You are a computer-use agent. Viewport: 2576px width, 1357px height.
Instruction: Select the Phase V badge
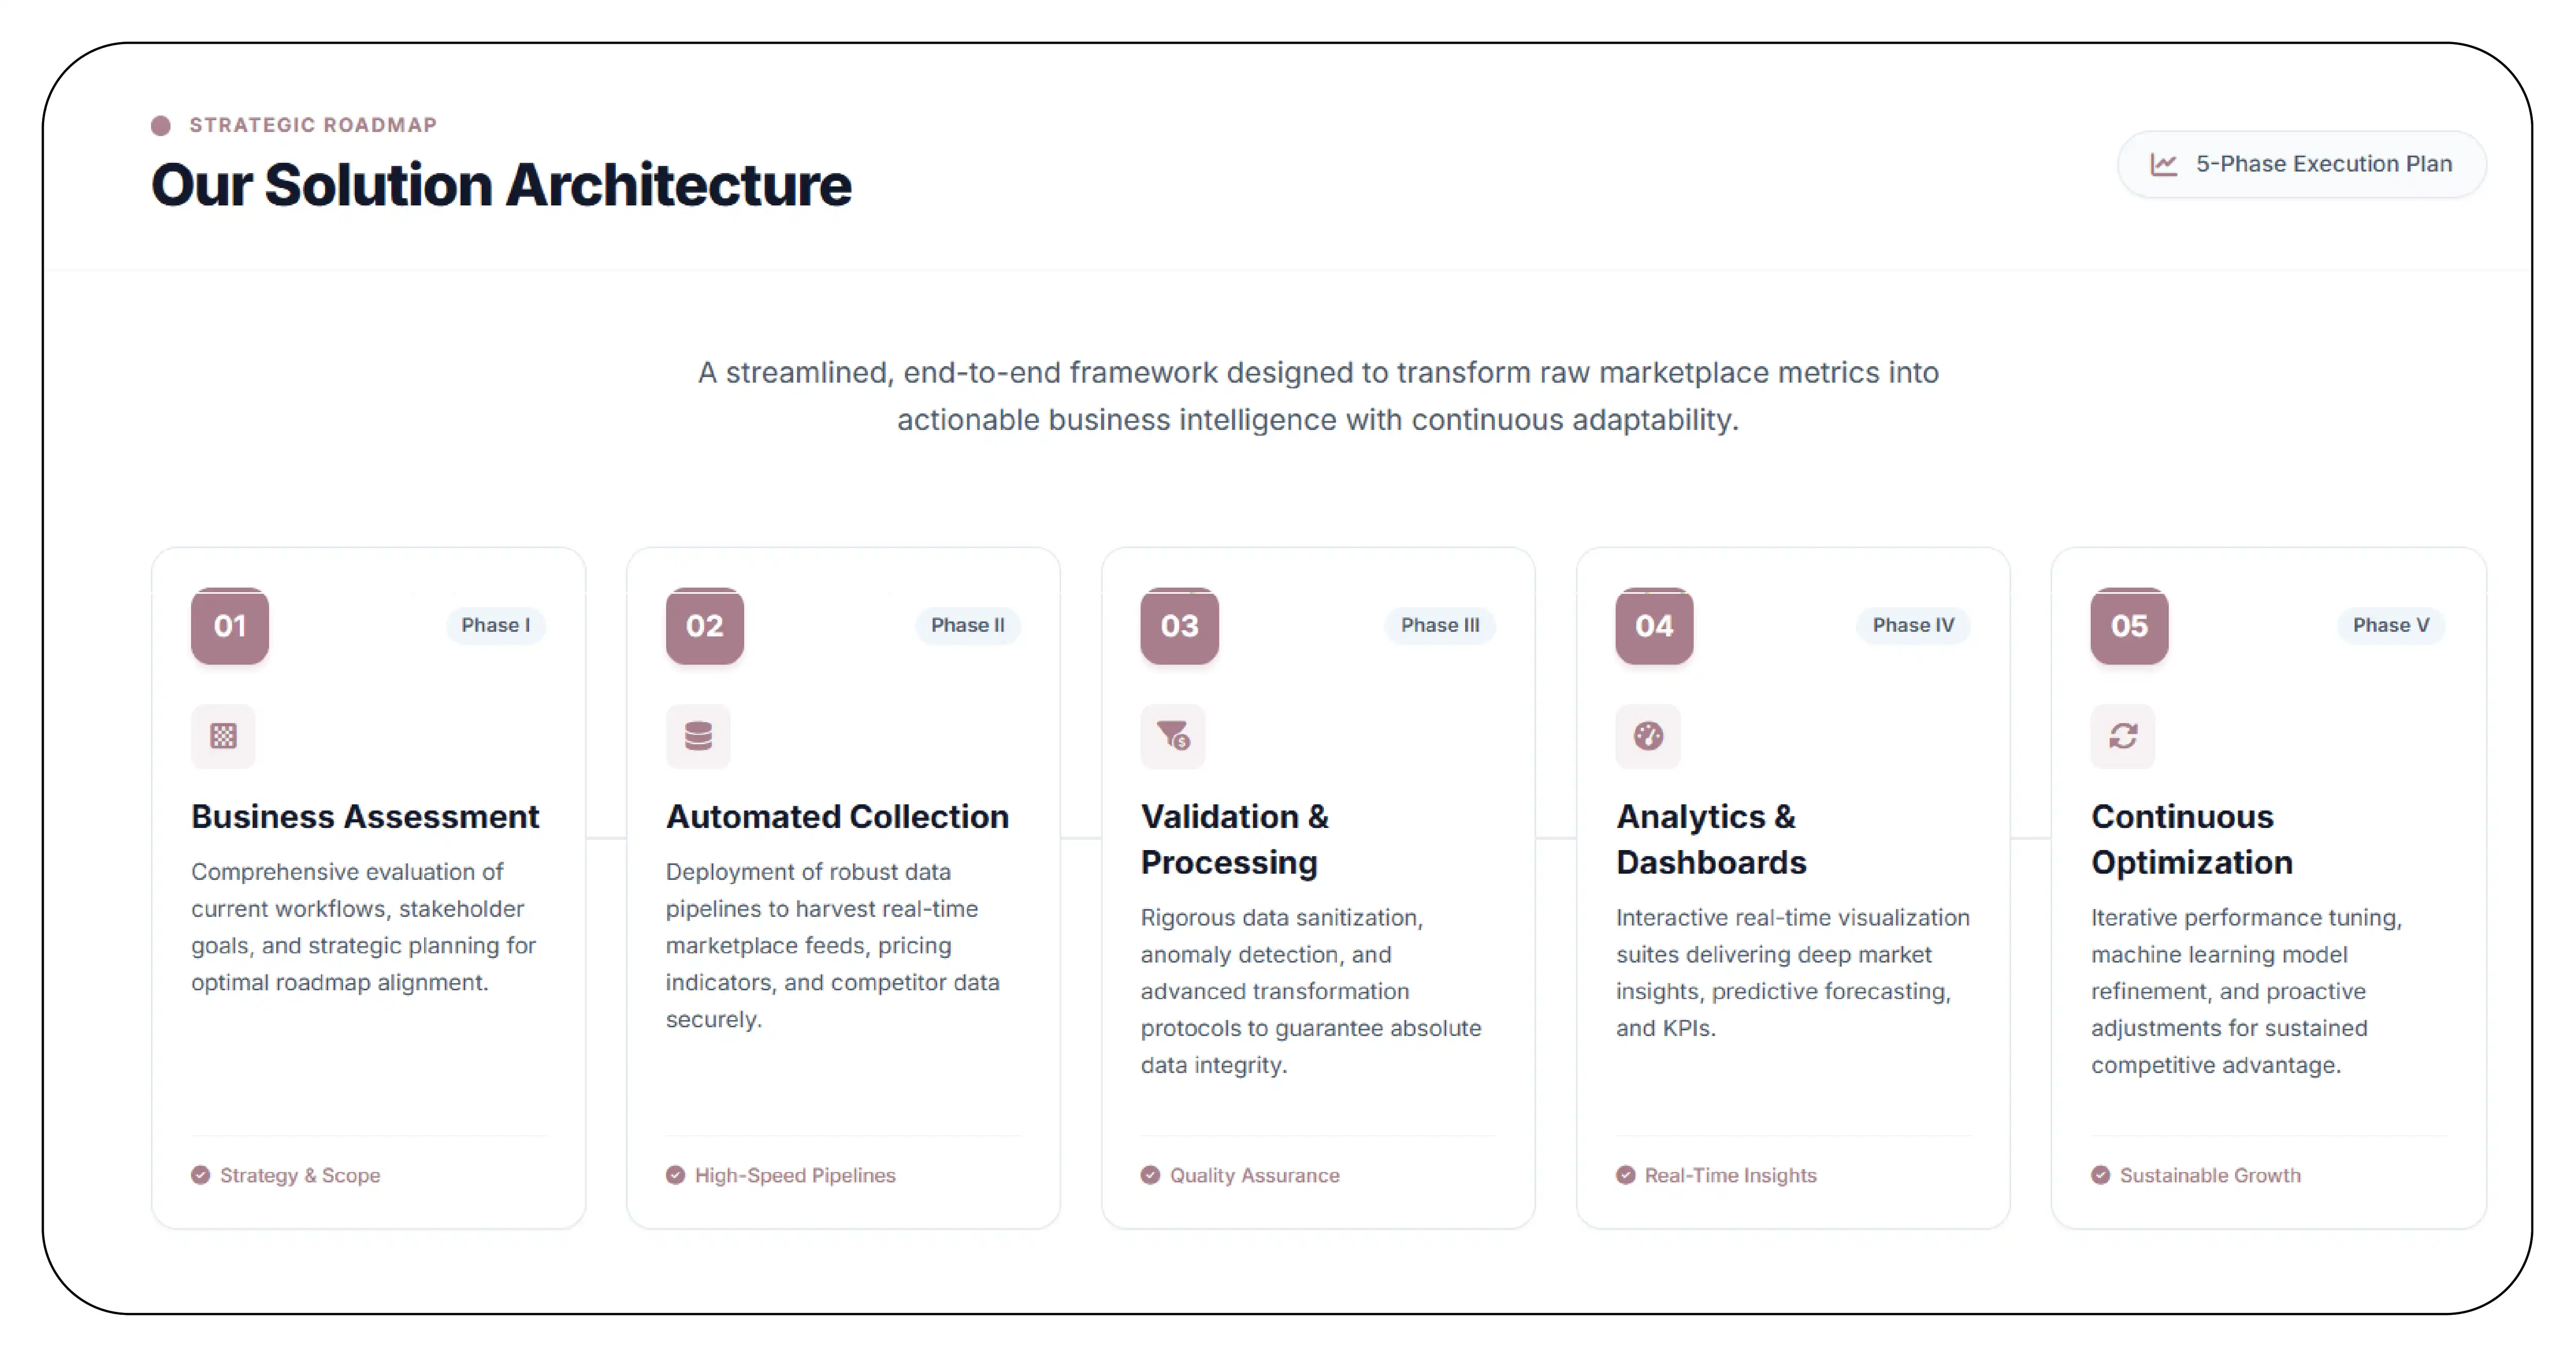pos(2391,625)
